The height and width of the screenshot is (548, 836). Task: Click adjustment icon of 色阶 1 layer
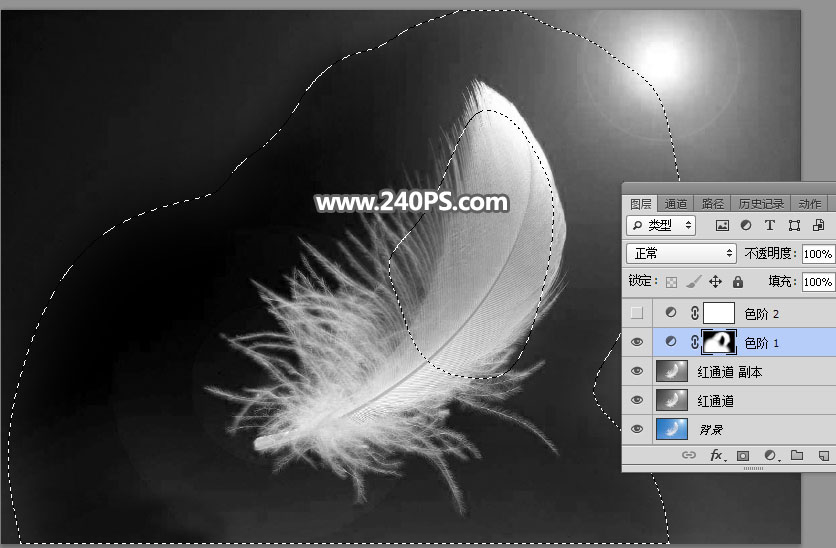pos(671,342)
